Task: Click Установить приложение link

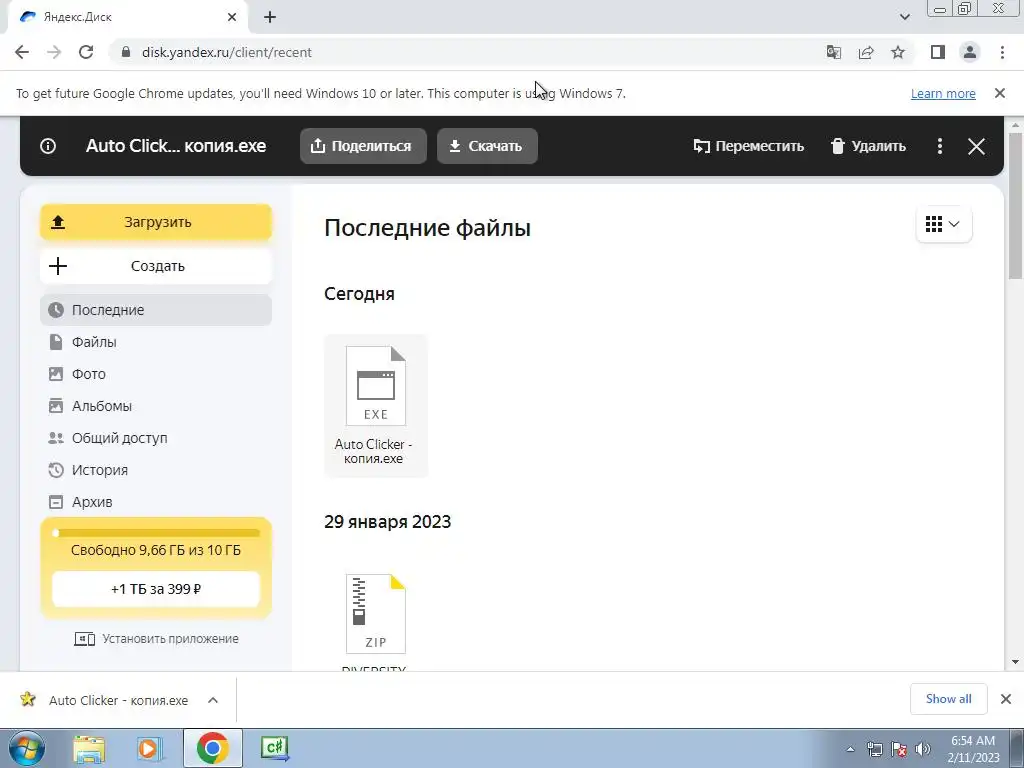Action: (157, 639)
